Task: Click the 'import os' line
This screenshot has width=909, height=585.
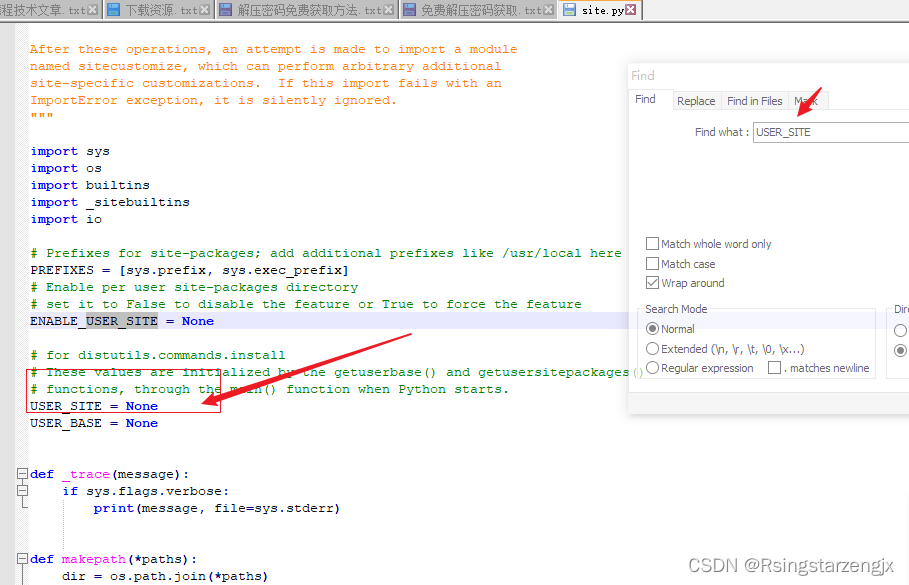Action: [66, 168]
